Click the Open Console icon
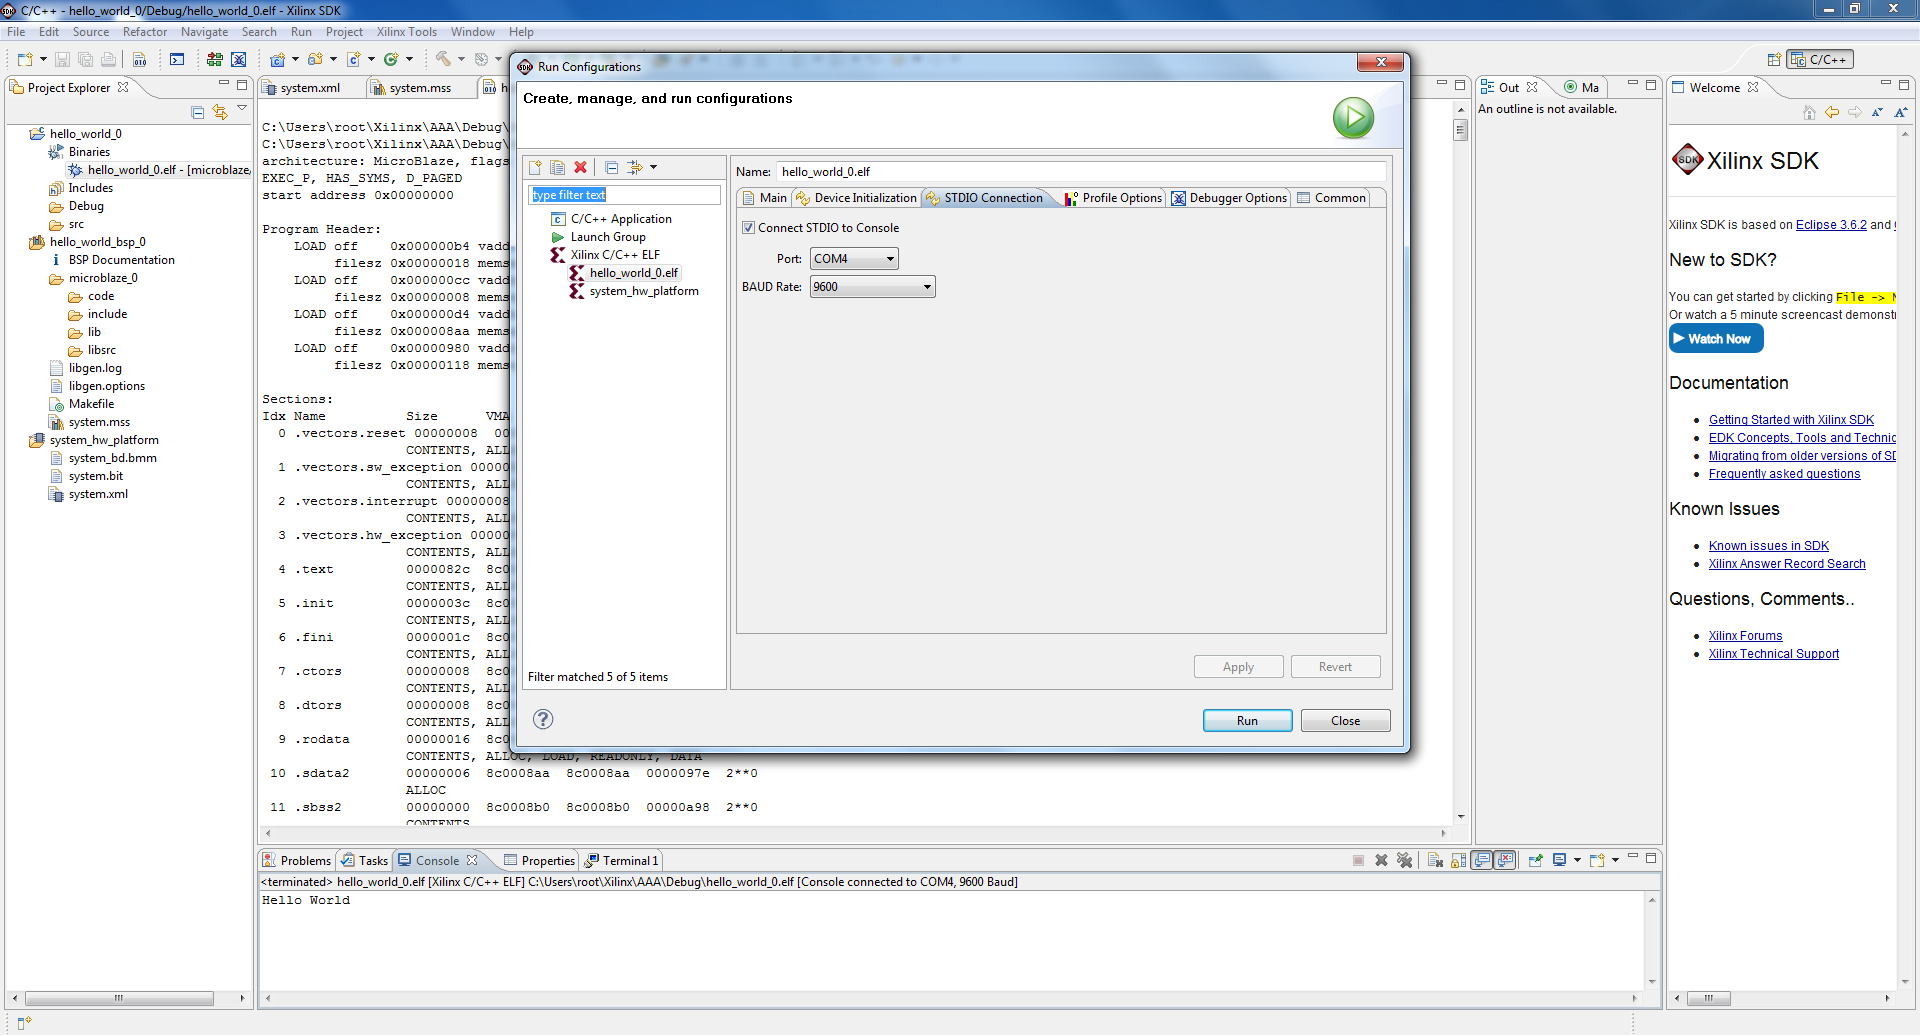 pos(1597,860)
